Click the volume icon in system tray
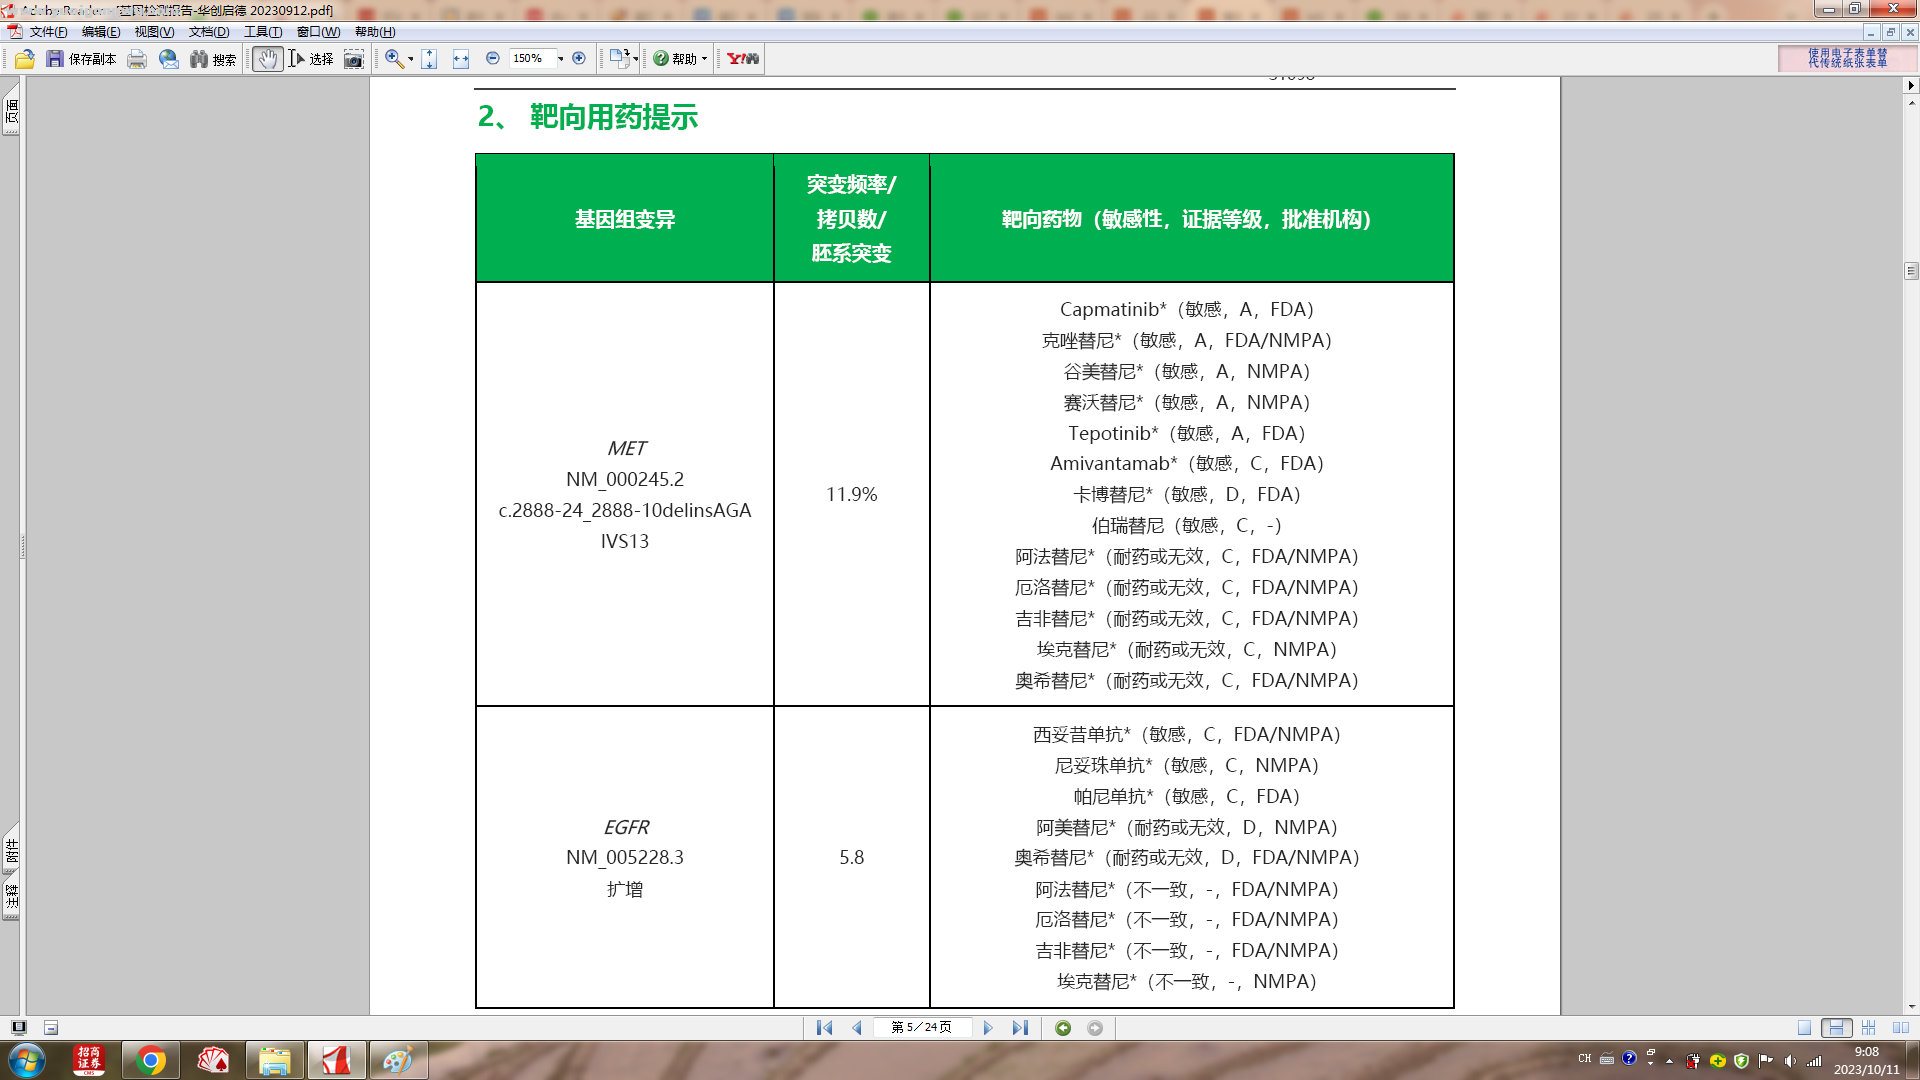 click(x=1790, y=1061)
